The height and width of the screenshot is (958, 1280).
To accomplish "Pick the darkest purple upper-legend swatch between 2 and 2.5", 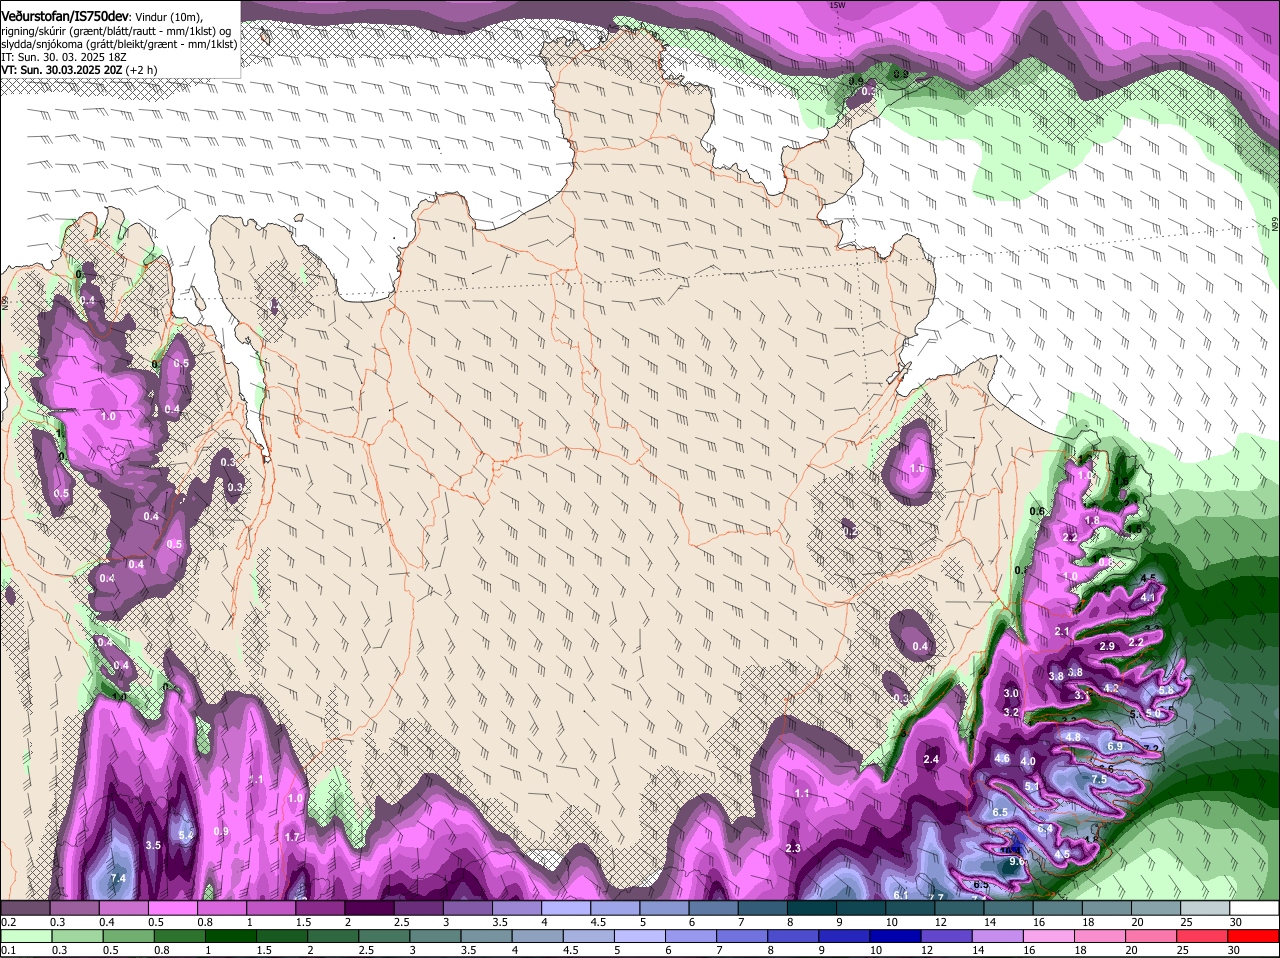I will tap(370, 909).
